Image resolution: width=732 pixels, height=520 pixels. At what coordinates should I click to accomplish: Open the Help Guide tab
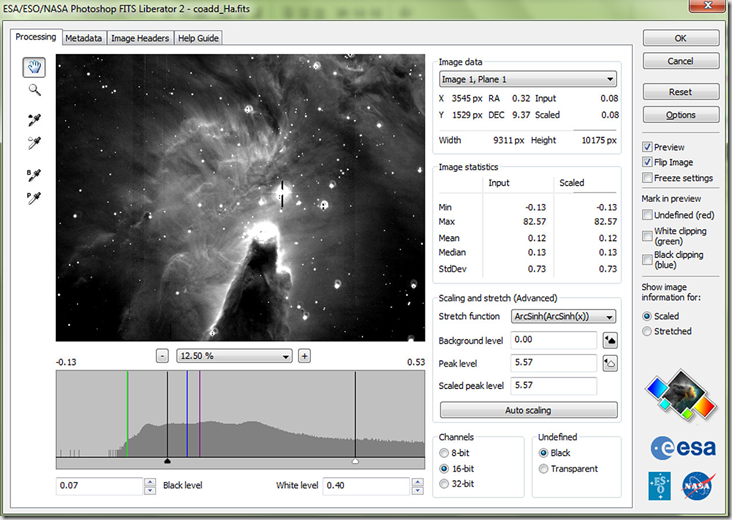point(198,38)
